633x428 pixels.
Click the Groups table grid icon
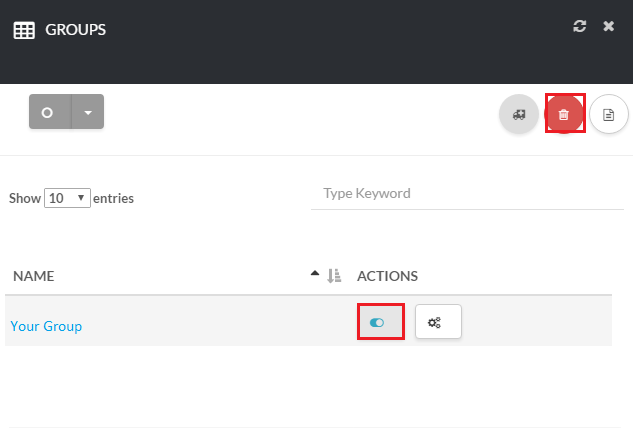coord(23,30)
